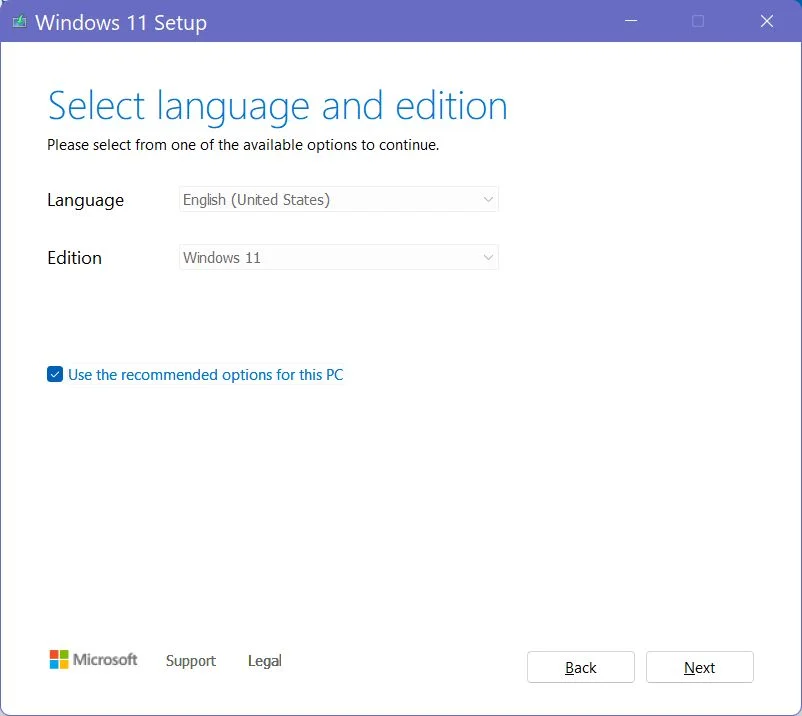Viewport: 802px width, 716px height.
Task: Click the Microsoft logo
Action: click(93, 660)
